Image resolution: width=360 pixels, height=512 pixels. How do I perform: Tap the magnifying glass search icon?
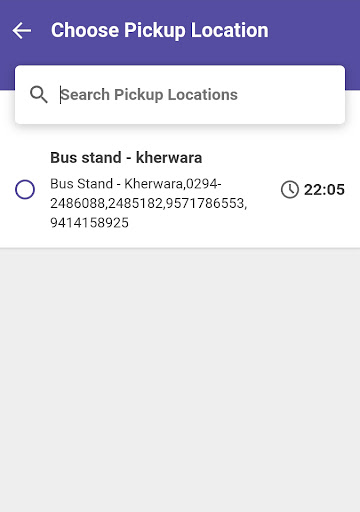coord(39,95)
